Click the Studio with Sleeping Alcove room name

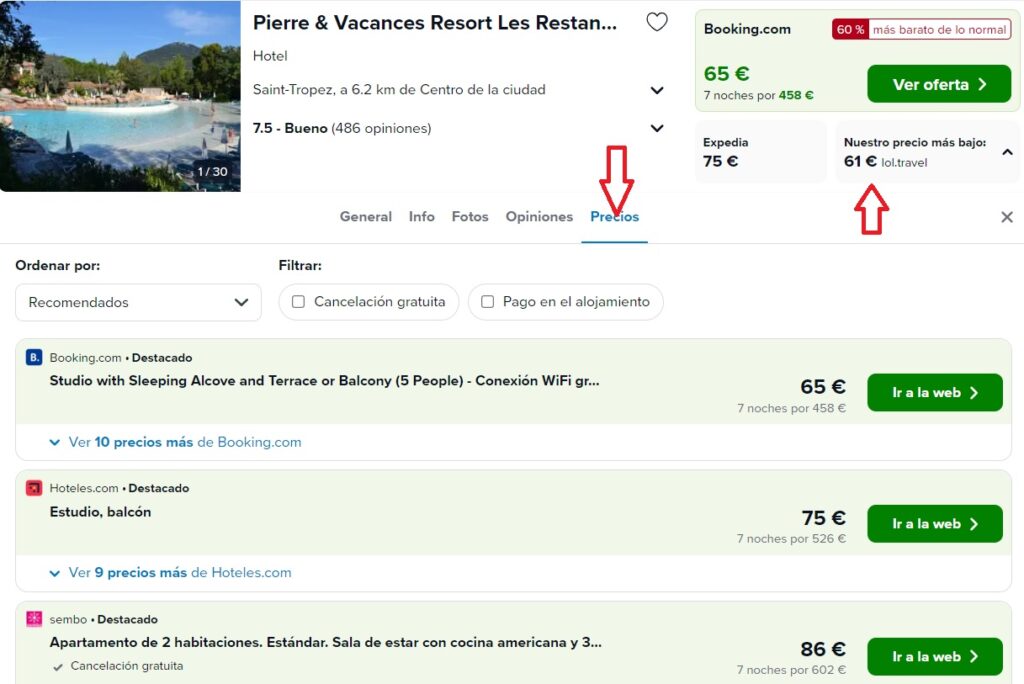325,381
